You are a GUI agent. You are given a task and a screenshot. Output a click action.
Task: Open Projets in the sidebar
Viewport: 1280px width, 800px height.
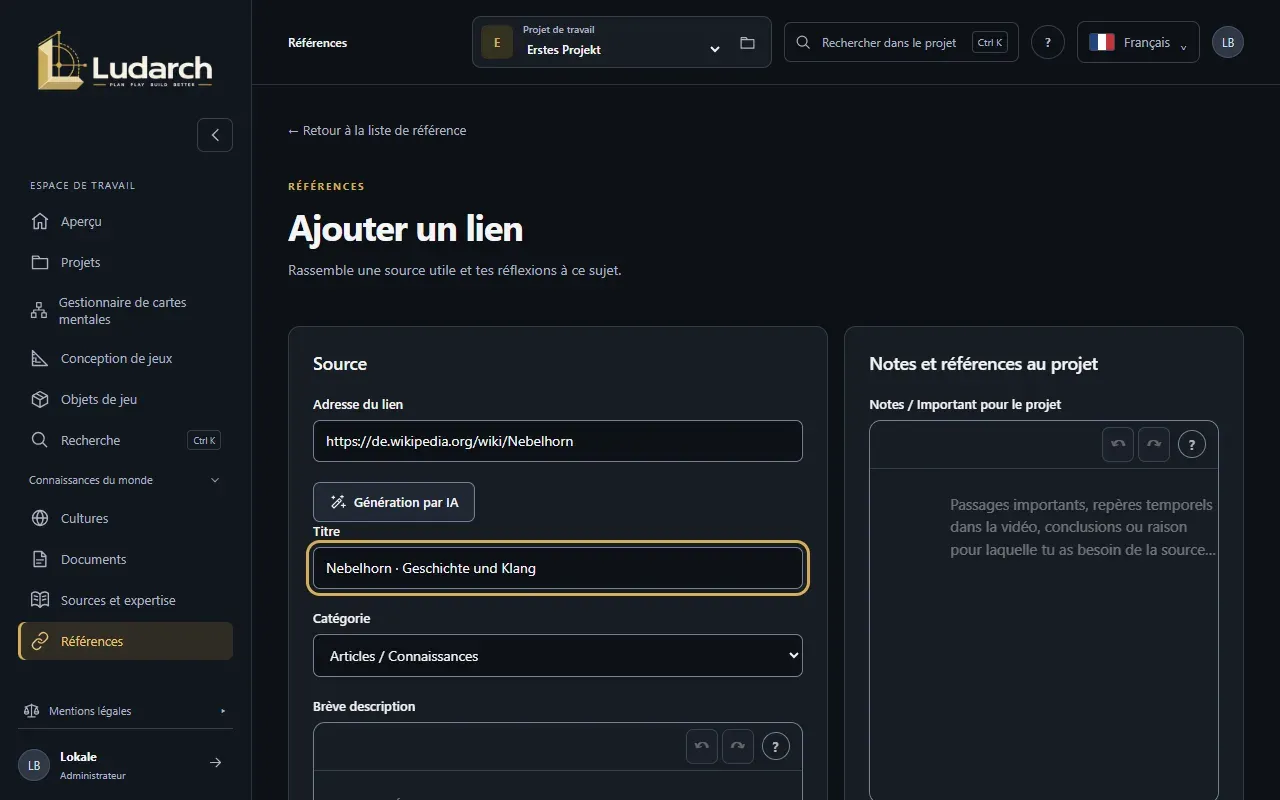pyautogui.click(x=125, y=262)
